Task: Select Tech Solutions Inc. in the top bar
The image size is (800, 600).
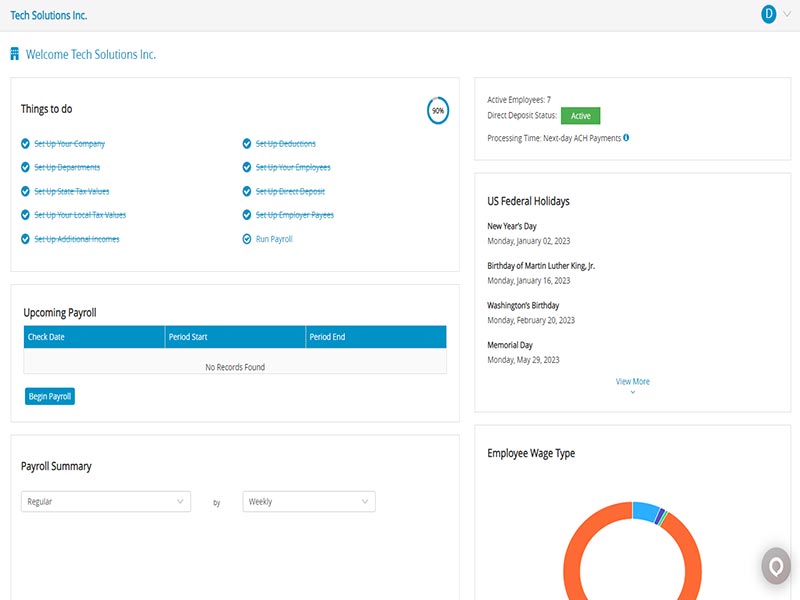Action: [x=47, y=15]
